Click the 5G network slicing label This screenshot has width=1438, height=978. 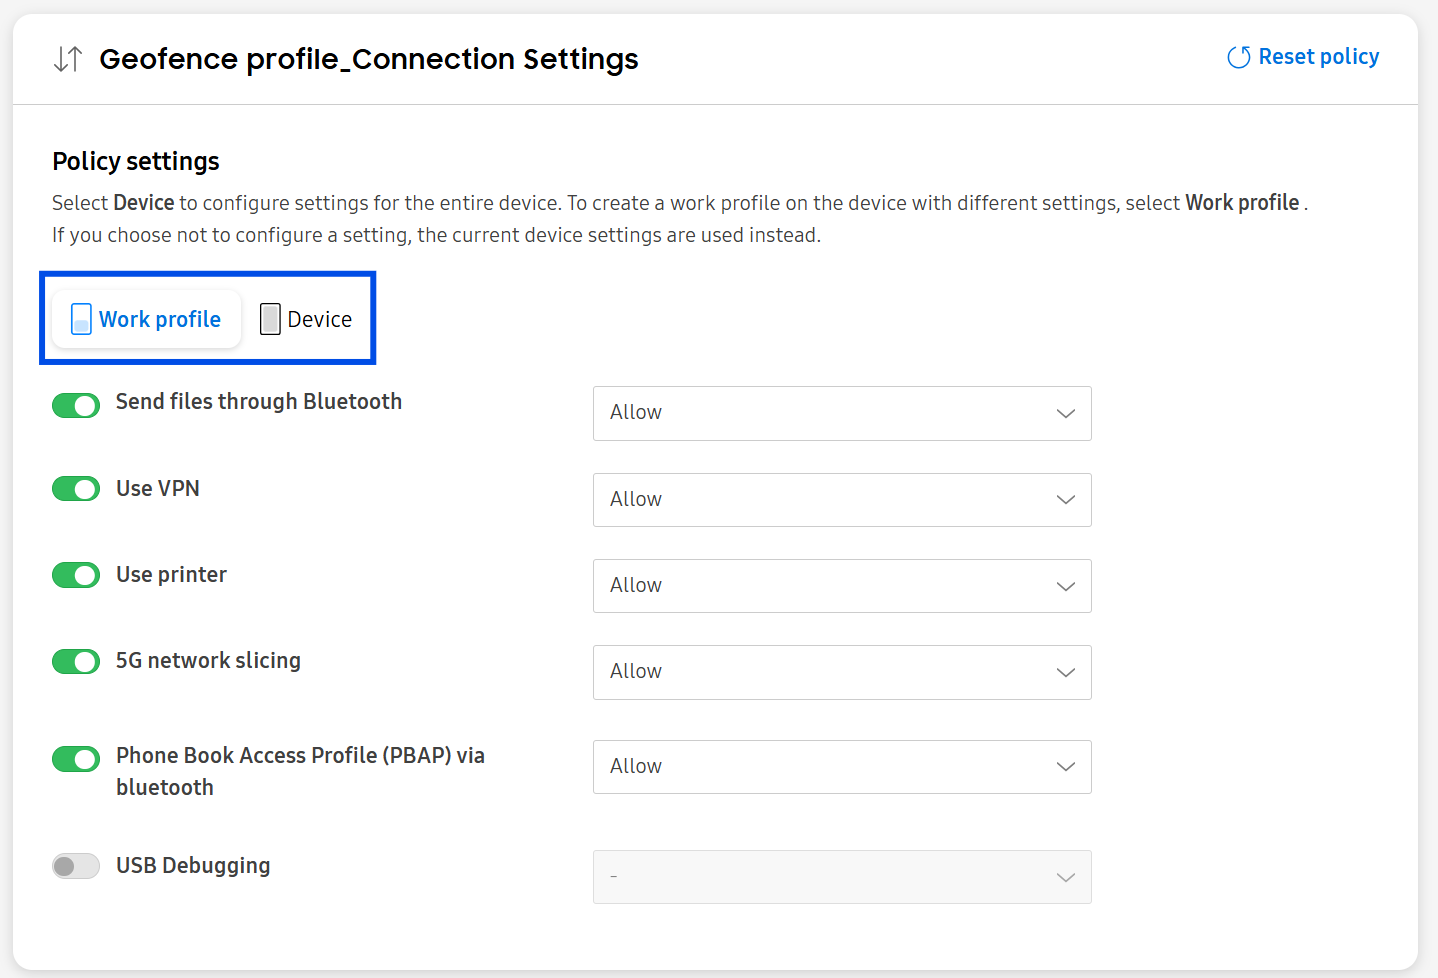click(x=208, y=661)
